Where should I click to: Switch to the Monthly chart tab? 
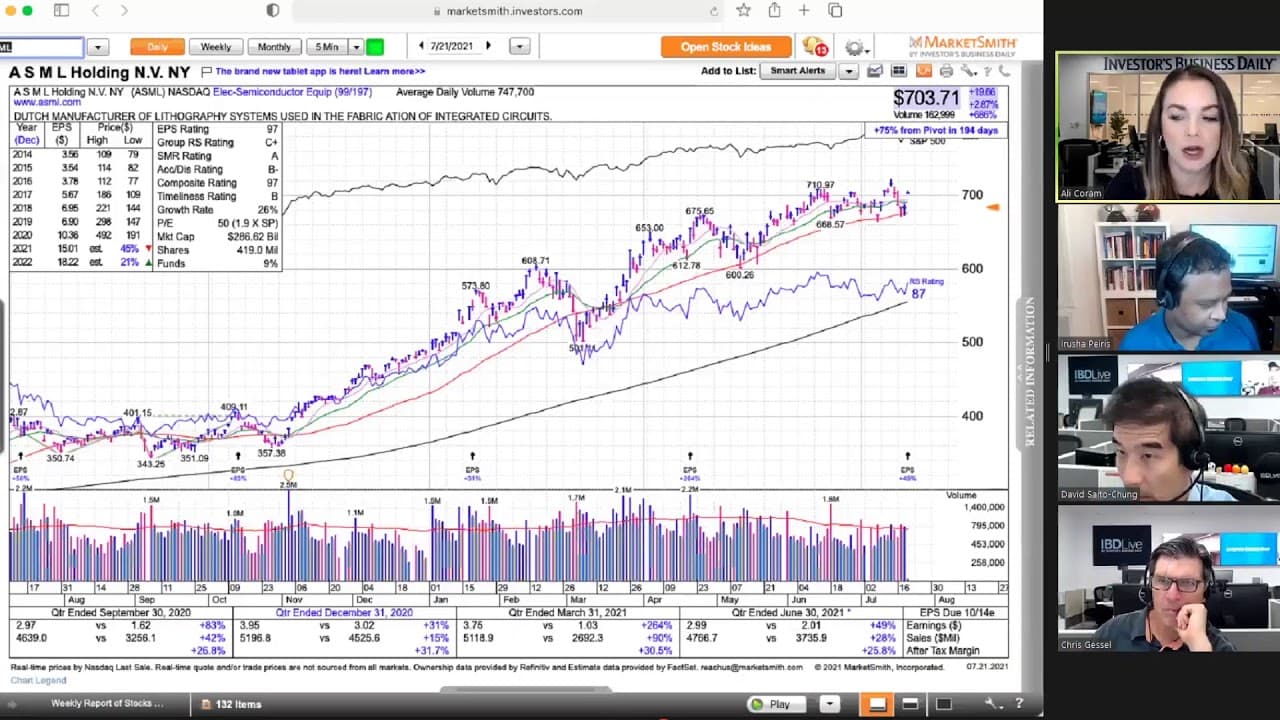[274, 47]
